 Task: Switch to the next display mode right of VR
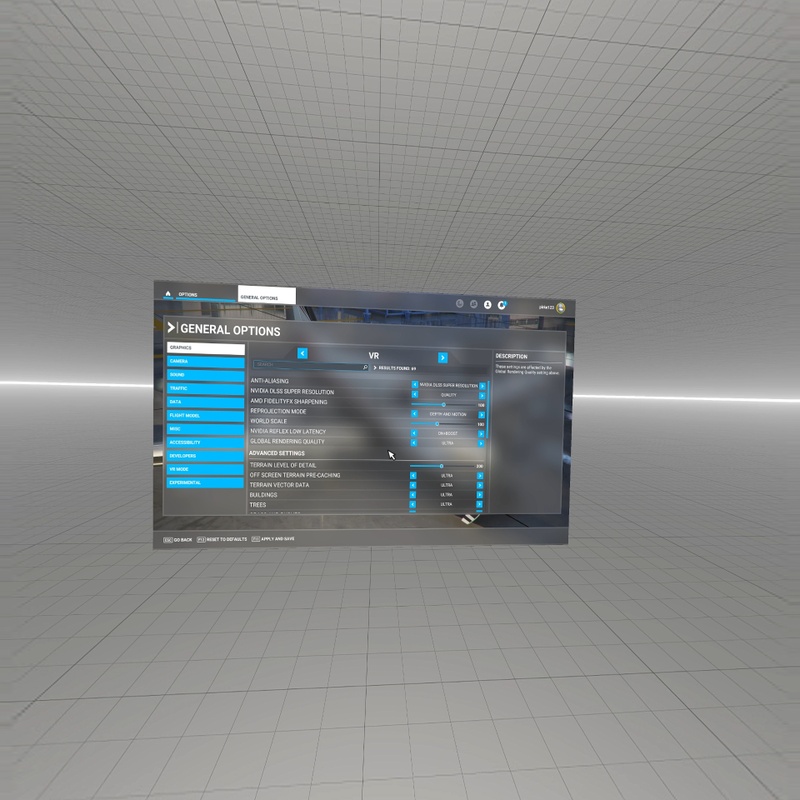(443, 358)
